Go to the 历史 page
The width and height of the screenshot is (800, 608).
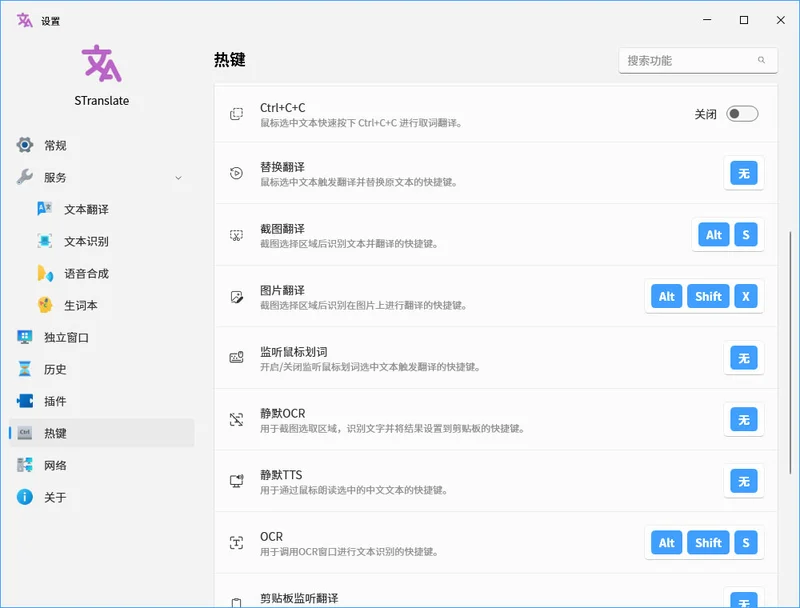(x=102, y=369)
